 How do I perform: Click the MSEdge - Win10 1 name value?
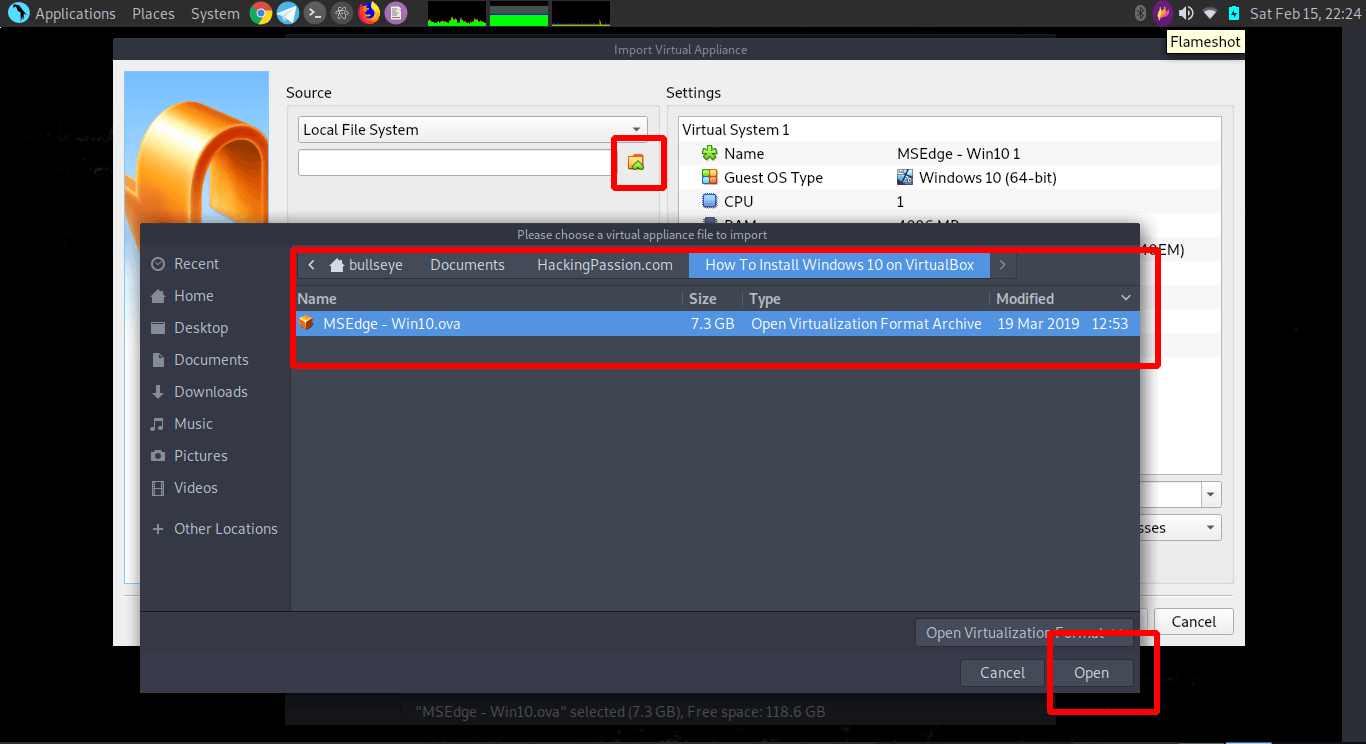point(959,153)
